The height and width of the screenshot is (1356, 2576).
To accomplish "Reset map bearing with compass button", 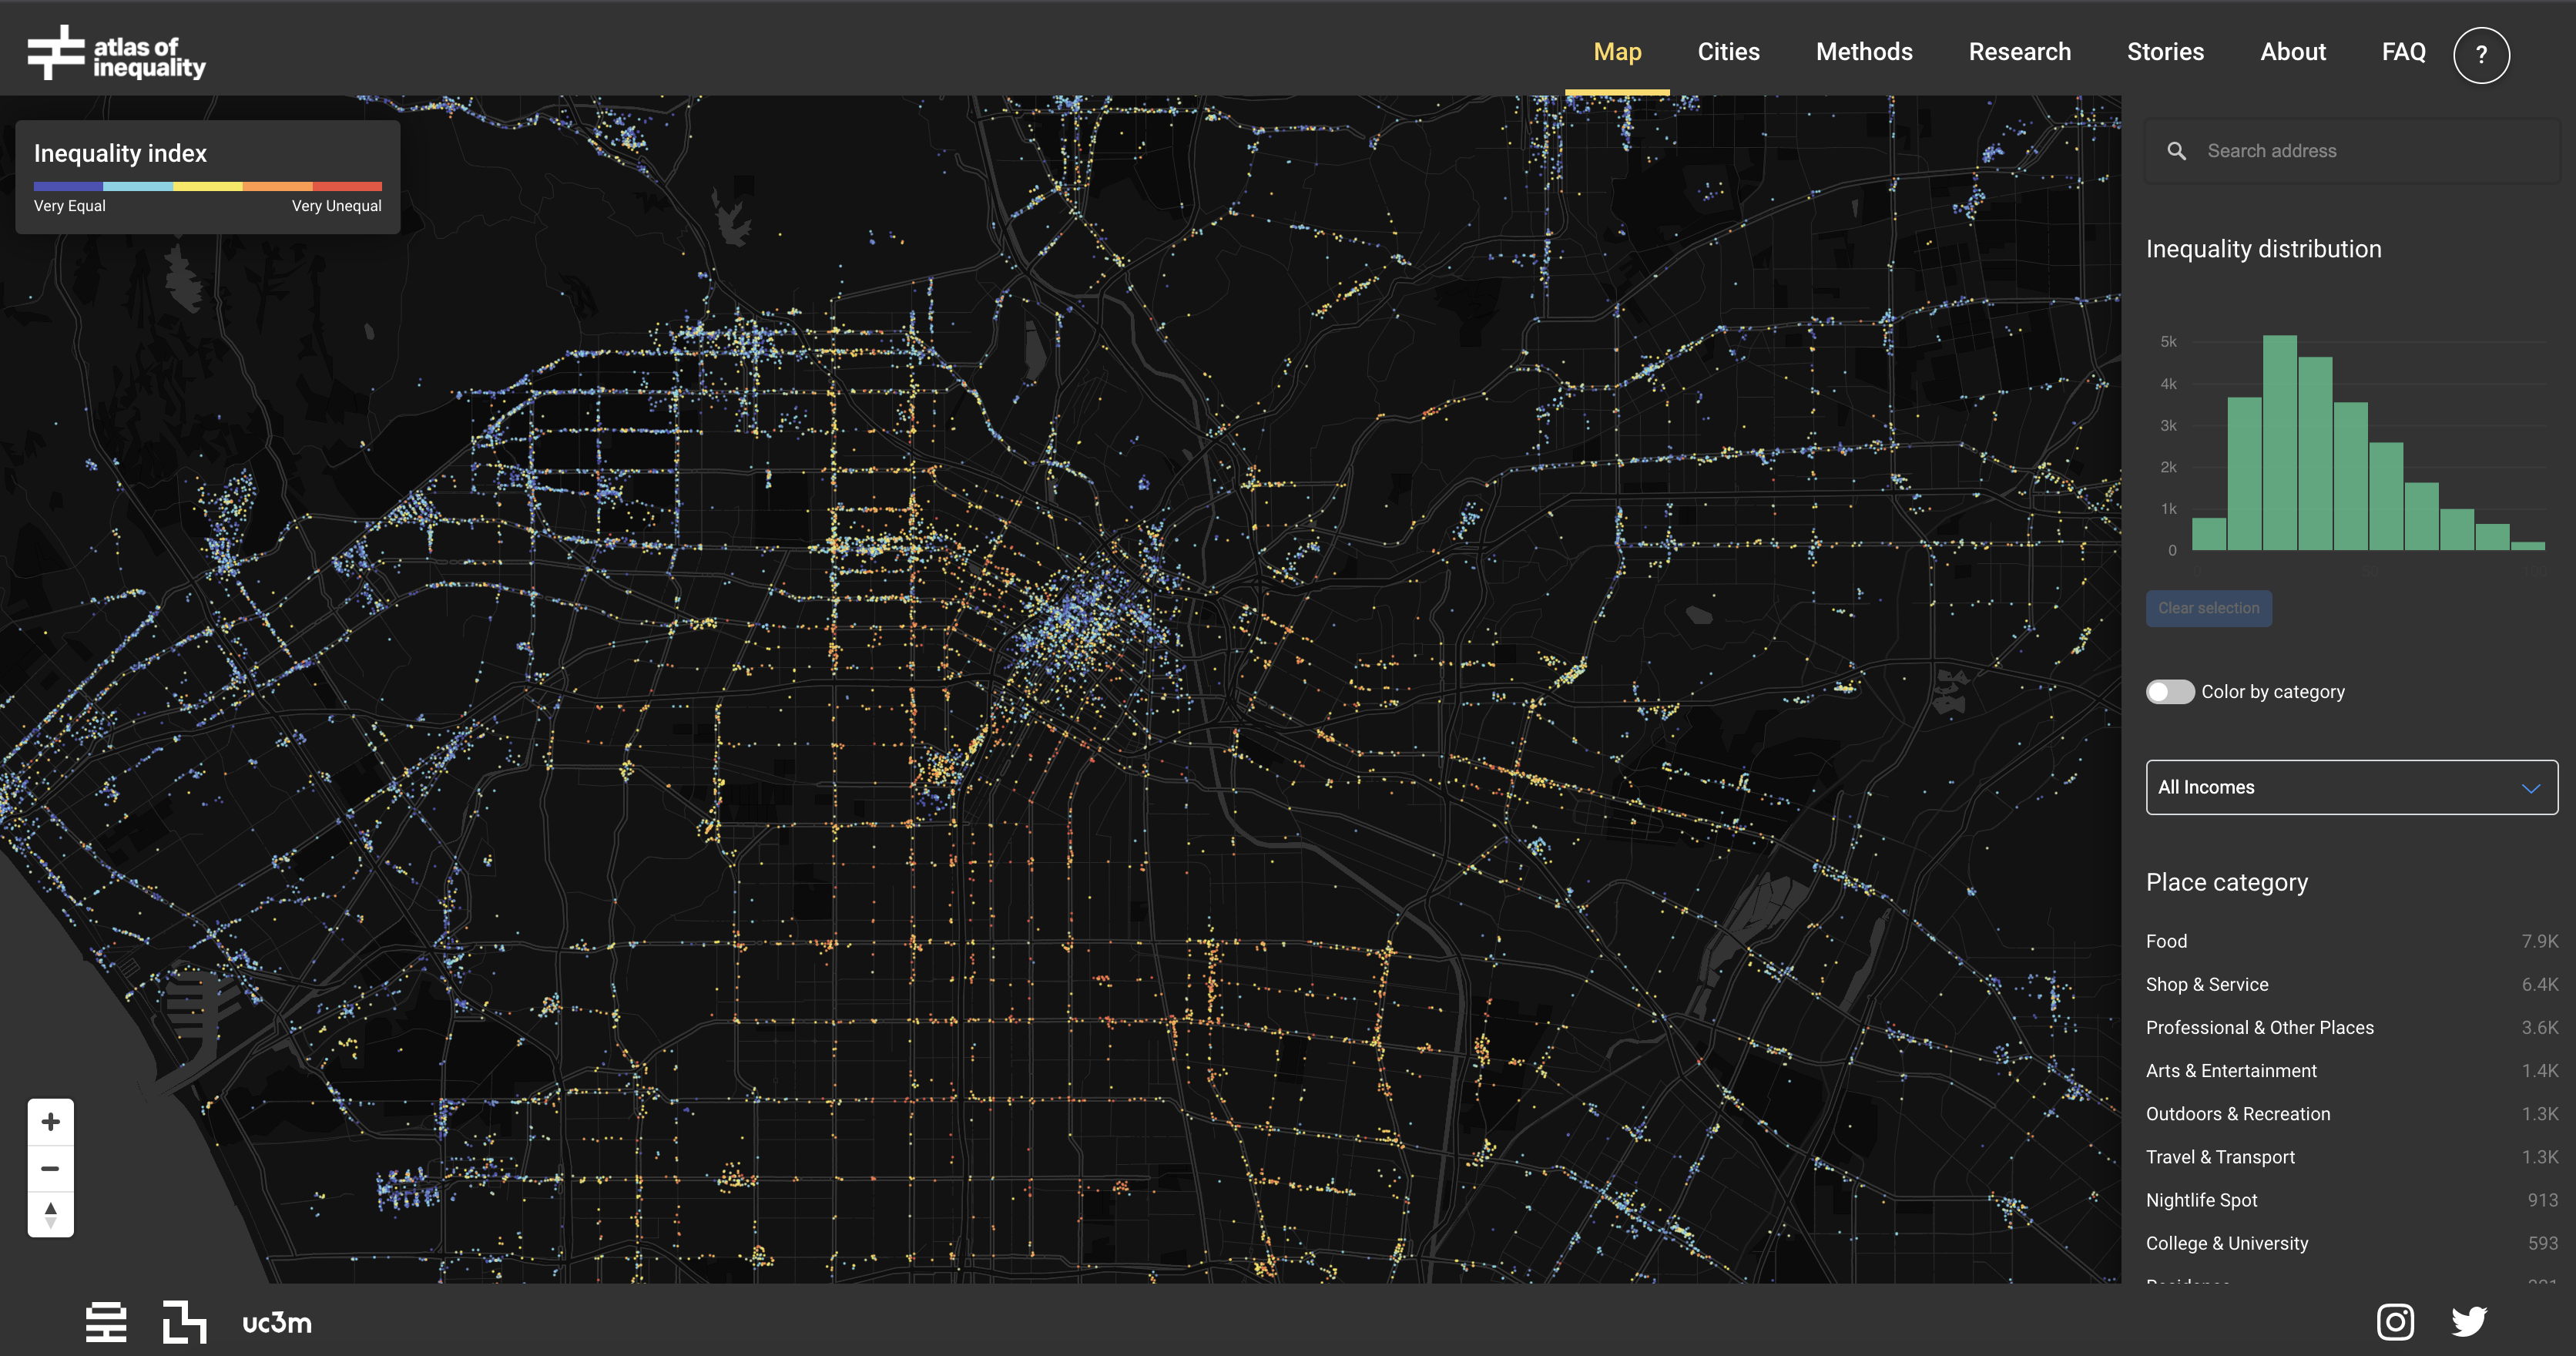I will point(51,1214).
